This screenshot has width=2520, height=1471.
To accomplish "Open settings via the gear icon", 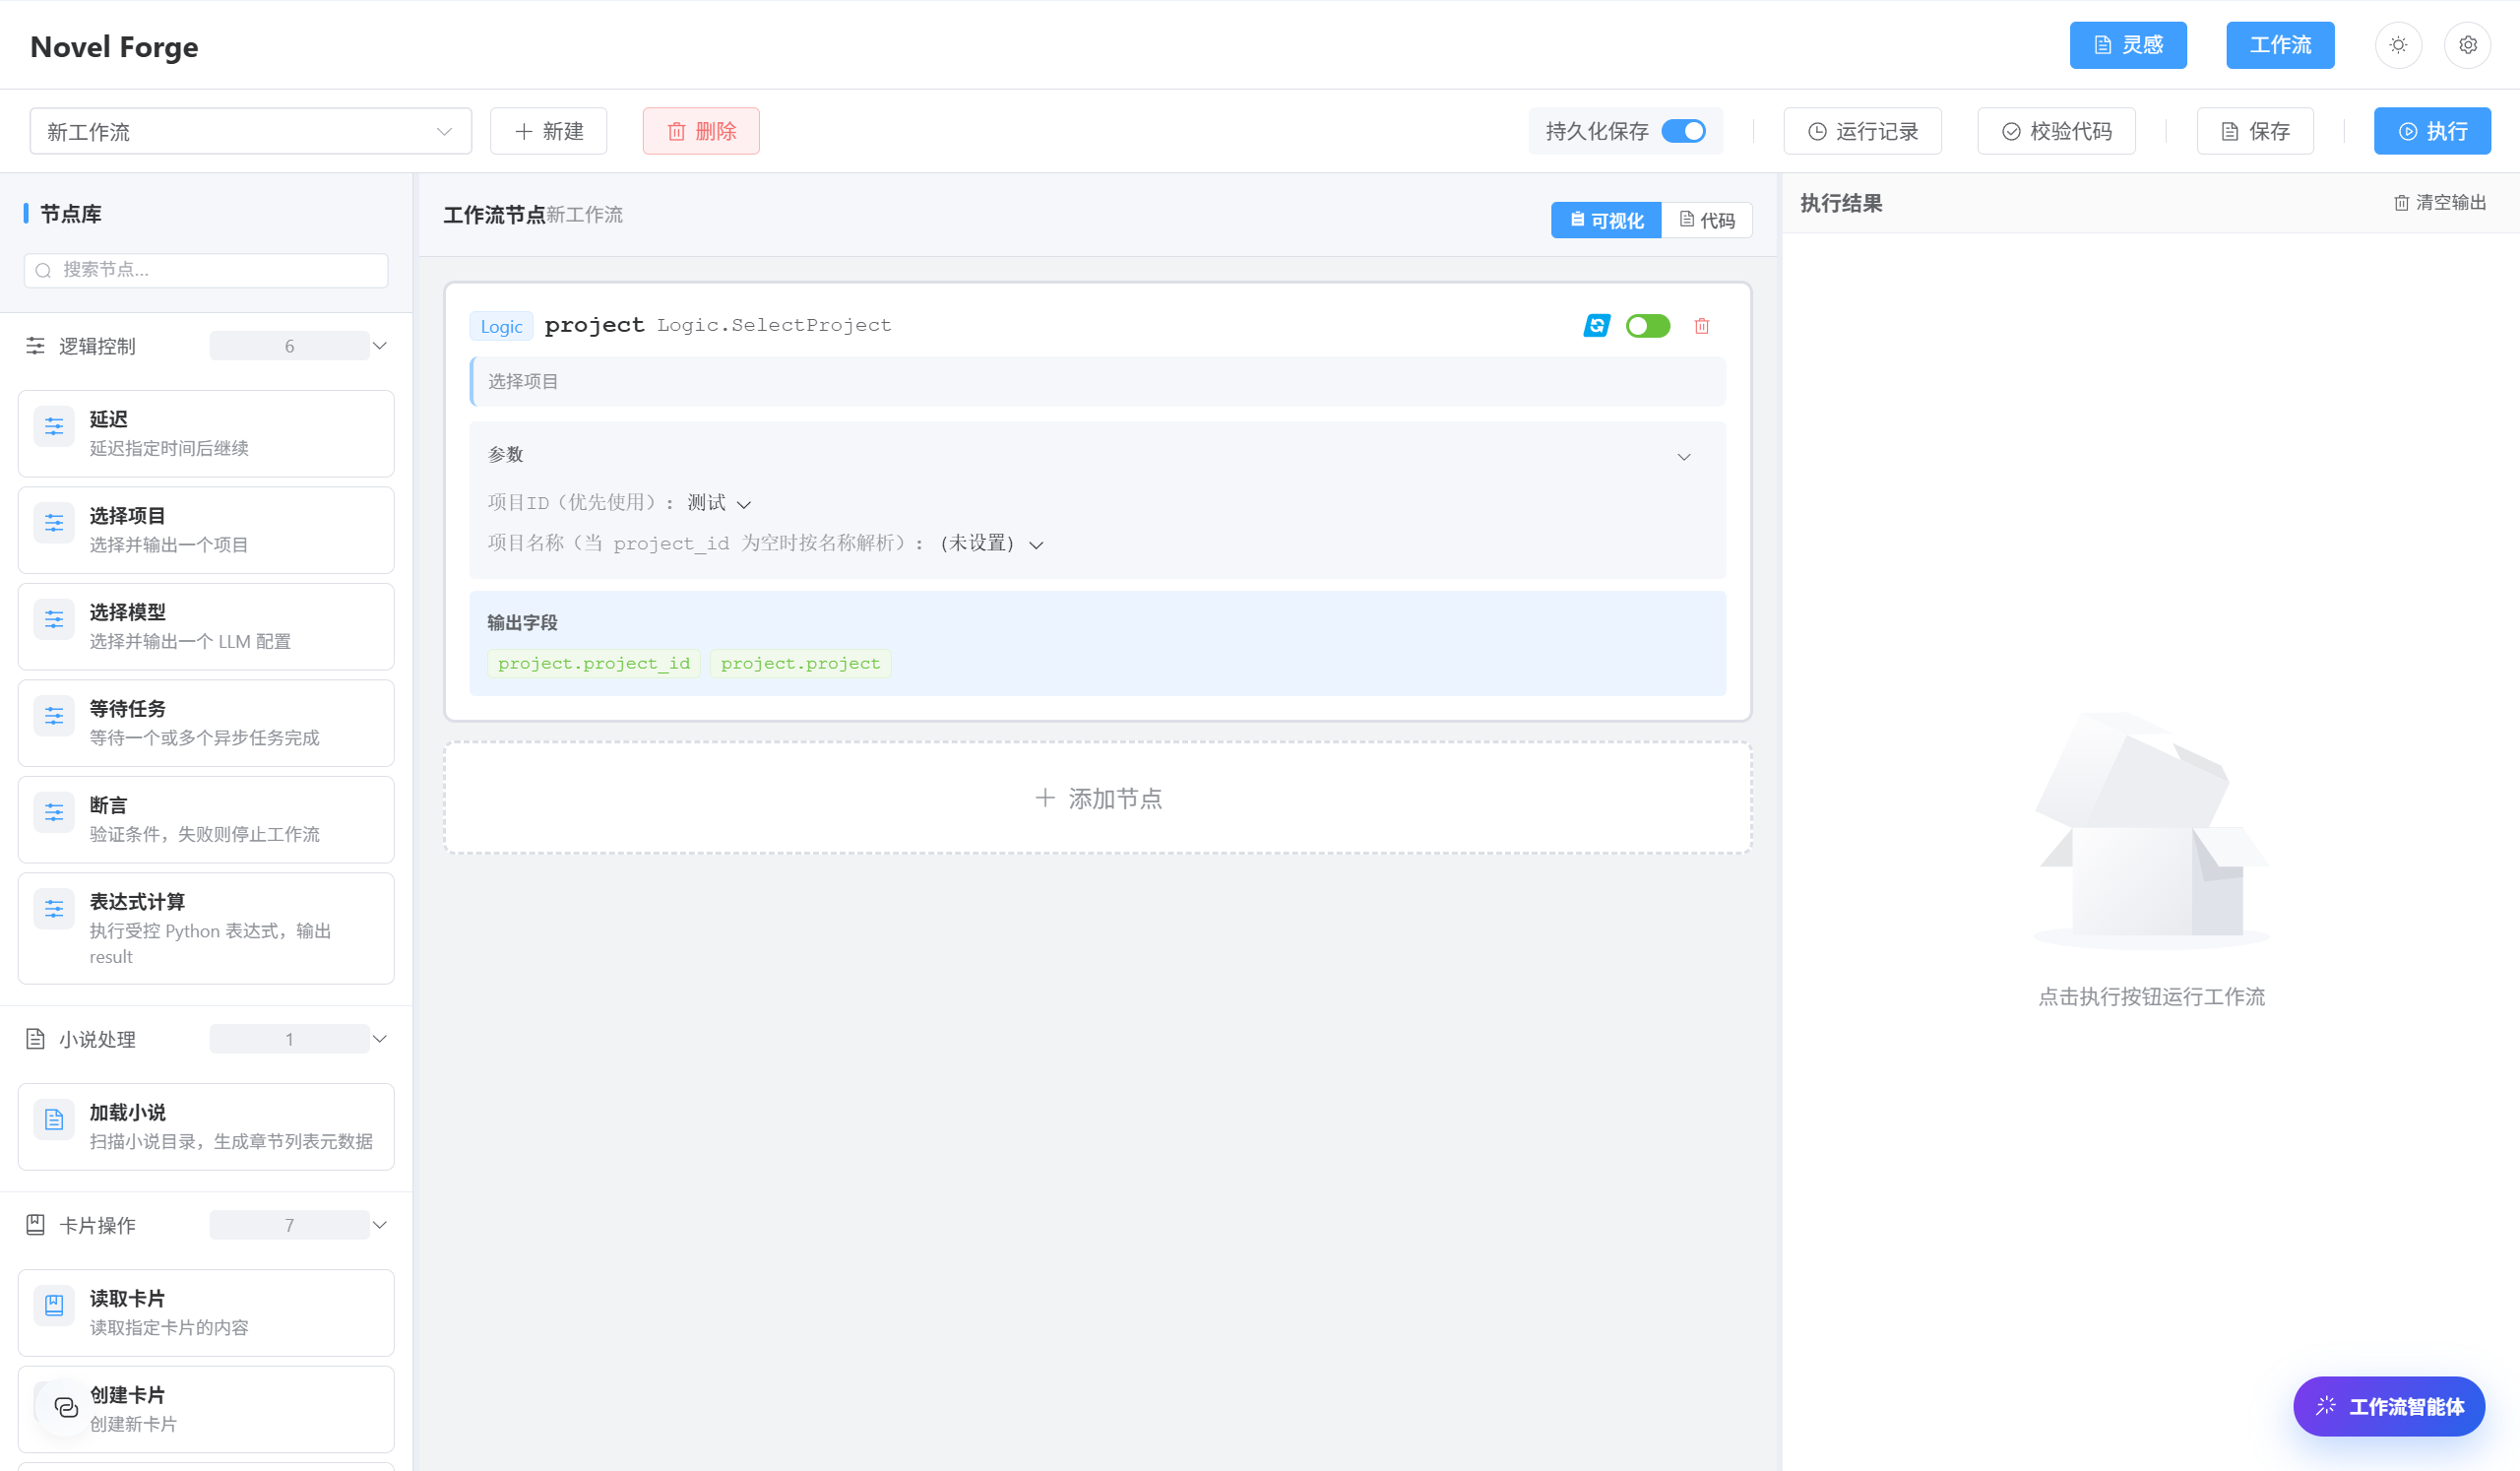I will coord(2467,45).
